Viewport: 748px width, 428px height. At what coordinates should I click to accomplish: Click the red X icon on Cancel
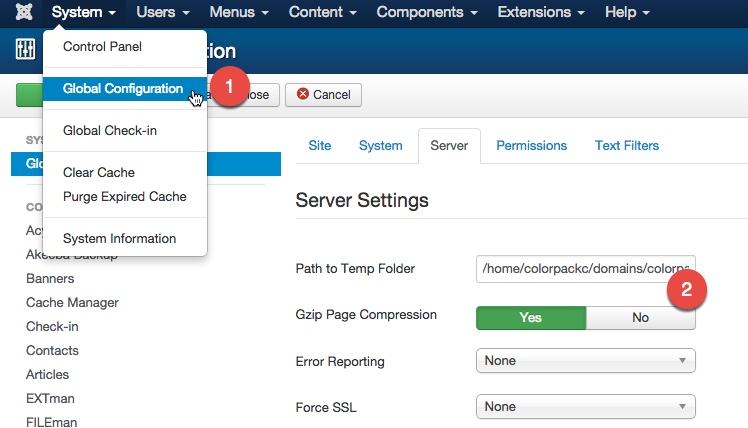pos(302,94)
